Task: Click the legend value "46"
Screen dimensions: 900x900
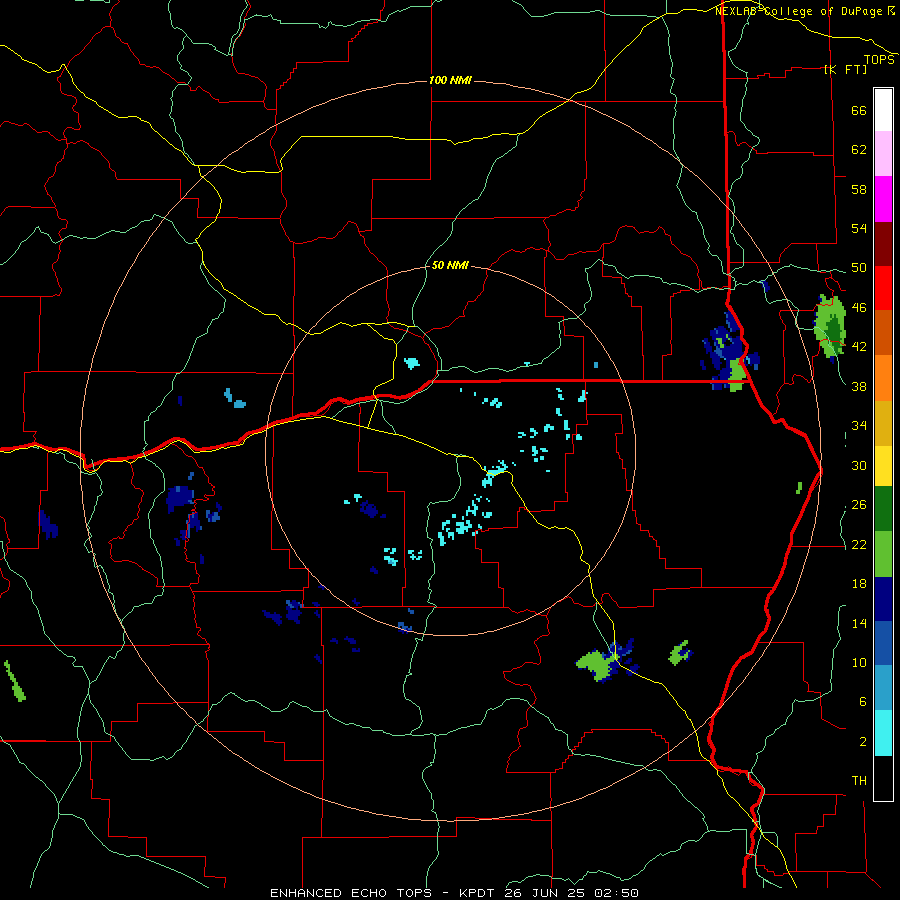Action: [859, 308]
